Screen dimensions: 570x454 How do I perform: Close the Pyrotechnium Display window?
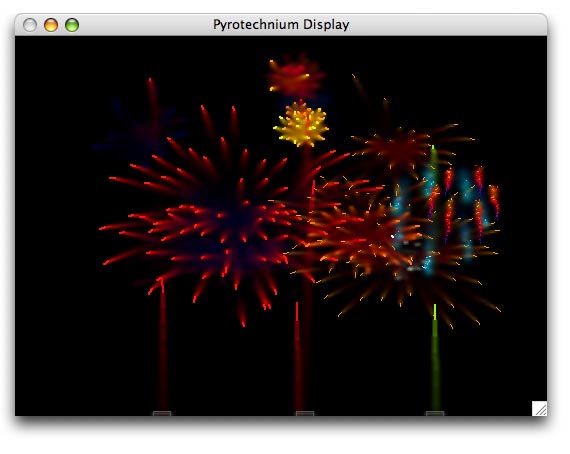point(30,25)
